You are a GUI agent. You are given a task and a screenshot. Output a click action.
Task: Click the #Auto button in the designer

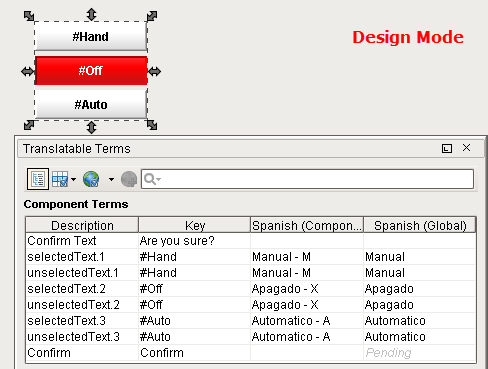point(91,105)
